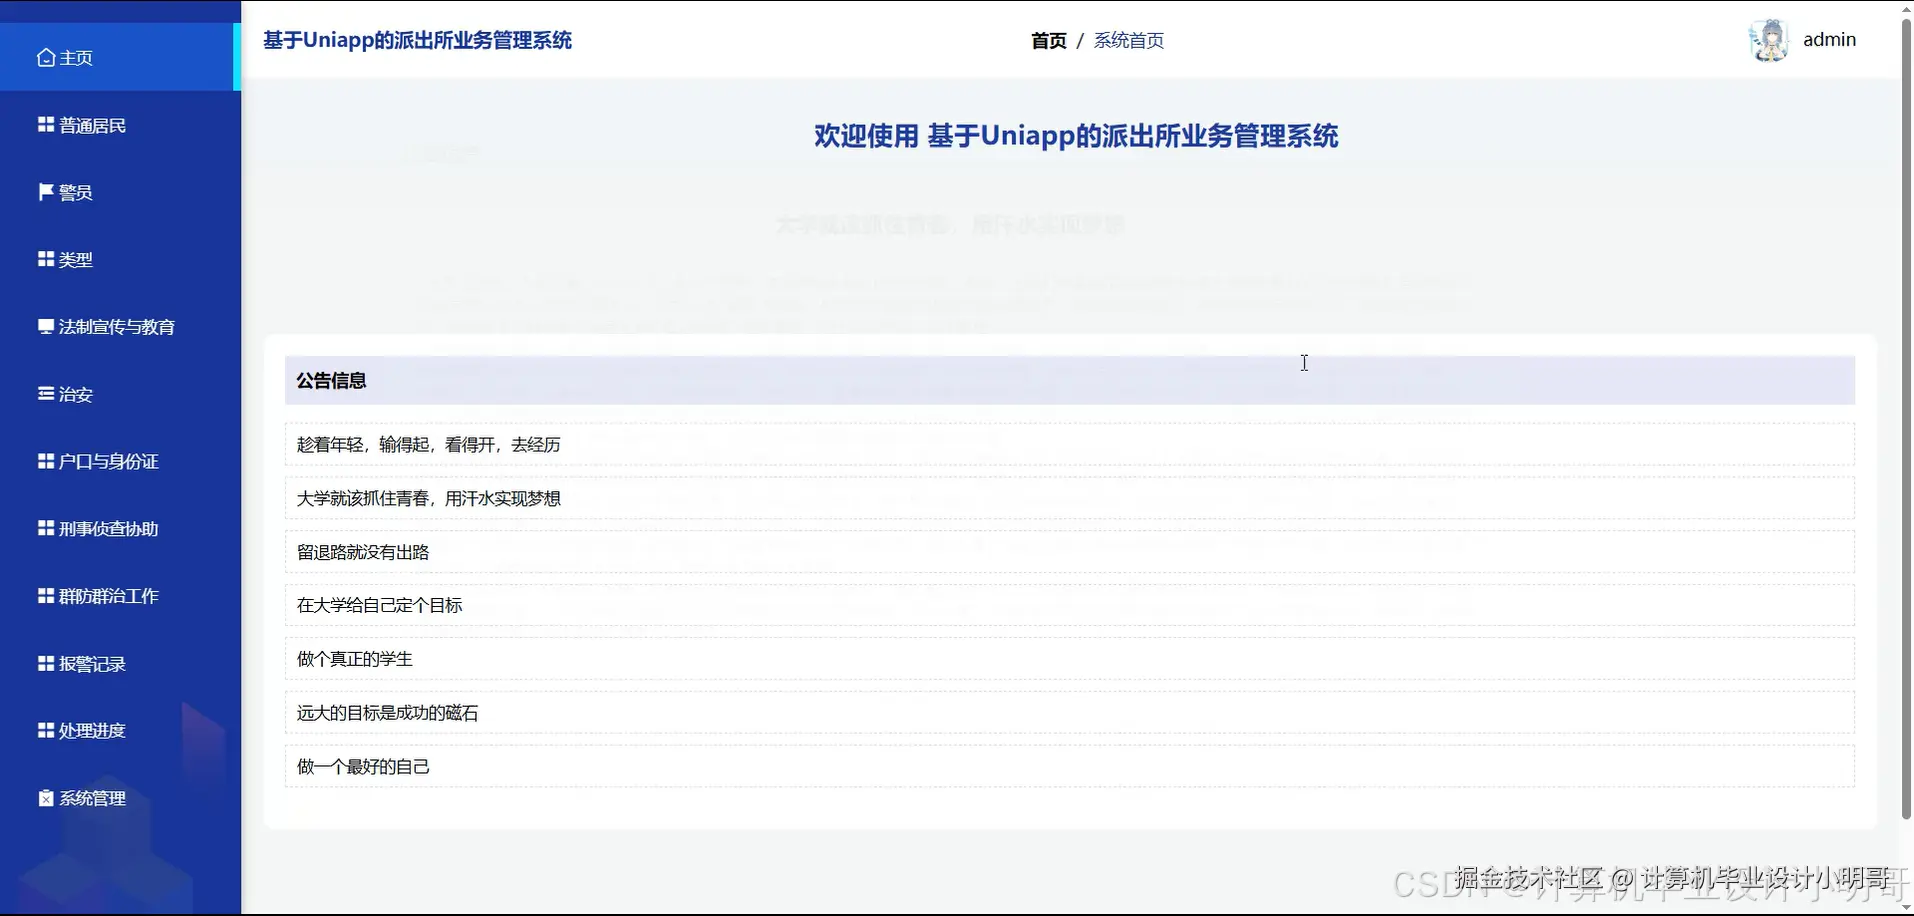Click the grid icon next to 普通居民

point(46,125)
